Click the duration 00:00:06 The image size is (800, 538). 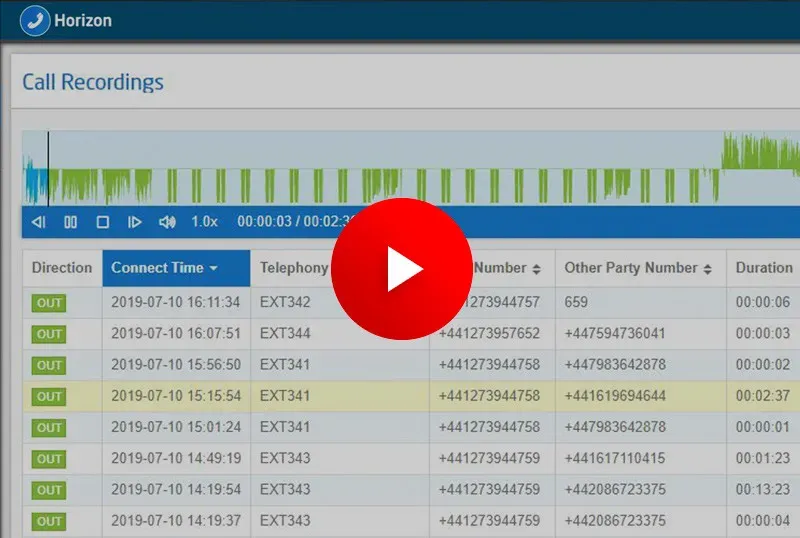pyautogui.click(x=763, y=302)
